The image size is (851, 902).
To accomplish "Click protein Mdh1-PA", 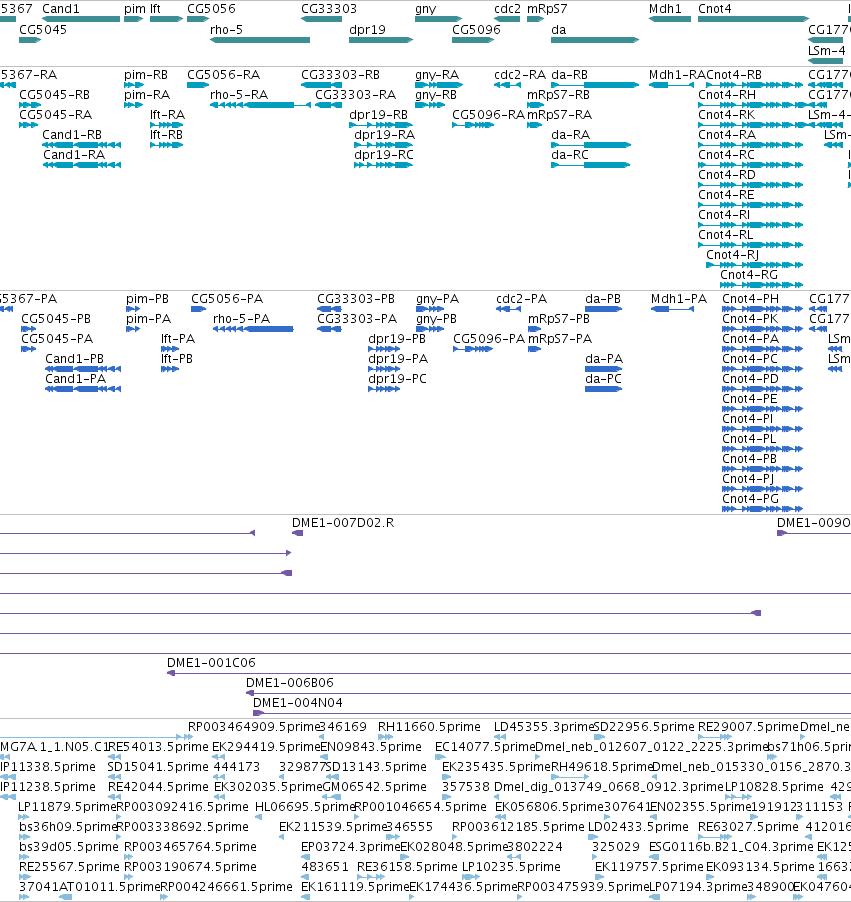I will point(678,299).
